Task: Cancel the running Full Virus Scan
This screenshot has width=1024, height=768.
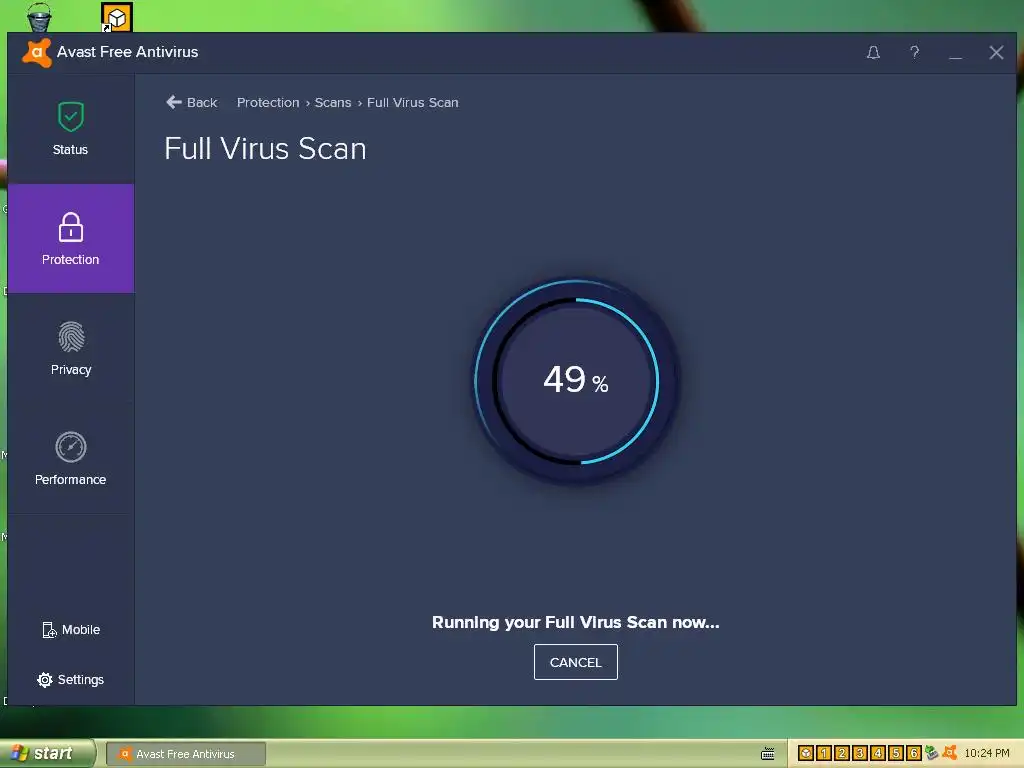Action: (x=575, y=662)
